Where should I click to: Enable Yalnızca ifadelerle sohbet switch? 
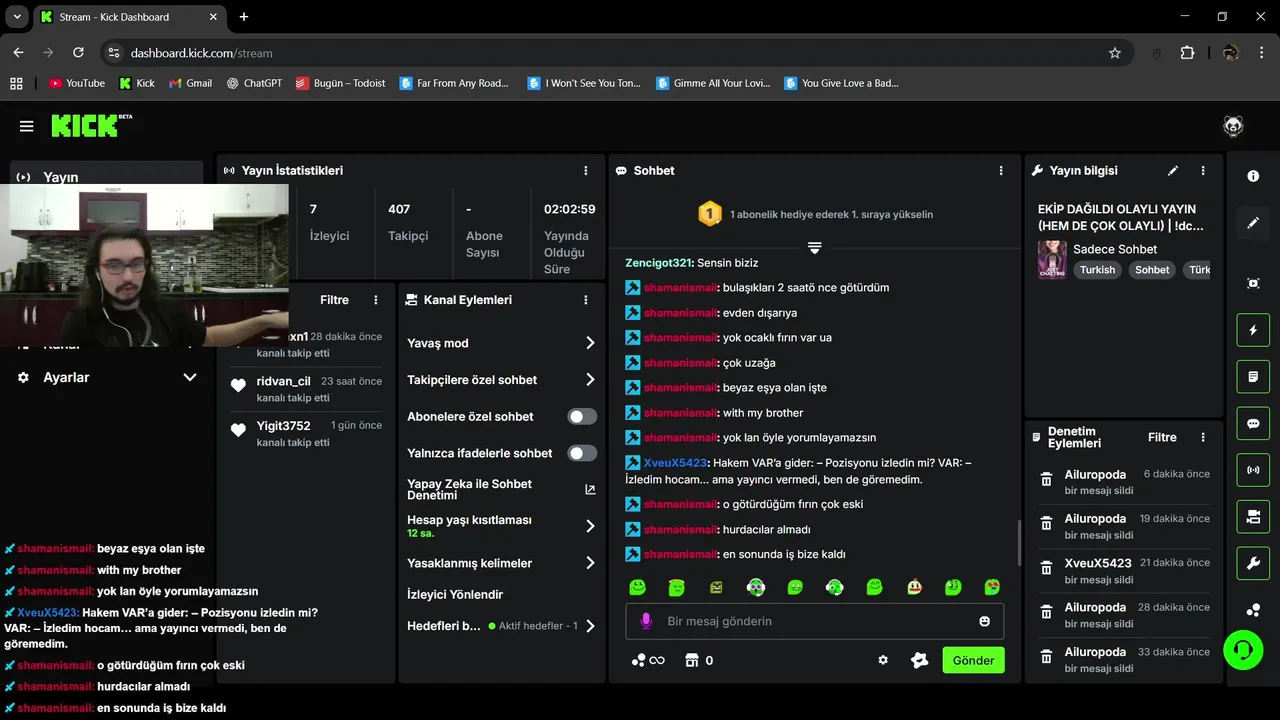pyautogui.click(x=582, y=453)
